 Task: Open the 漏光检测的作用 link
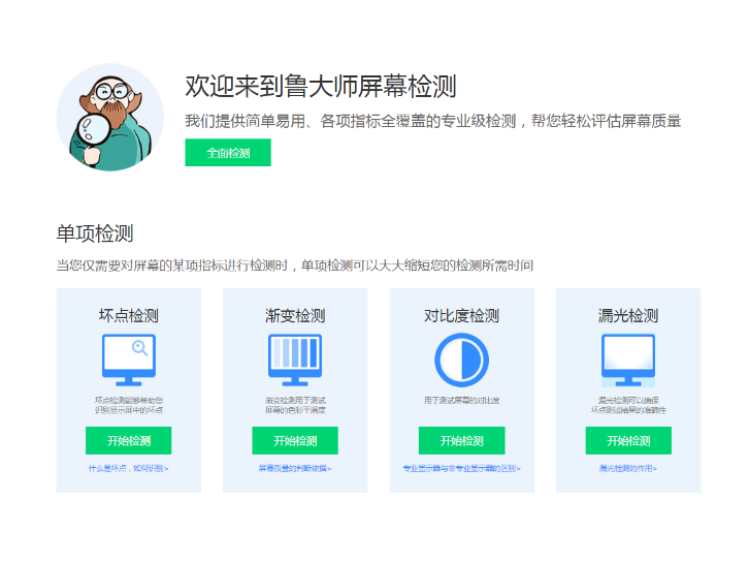pos(629,468)
